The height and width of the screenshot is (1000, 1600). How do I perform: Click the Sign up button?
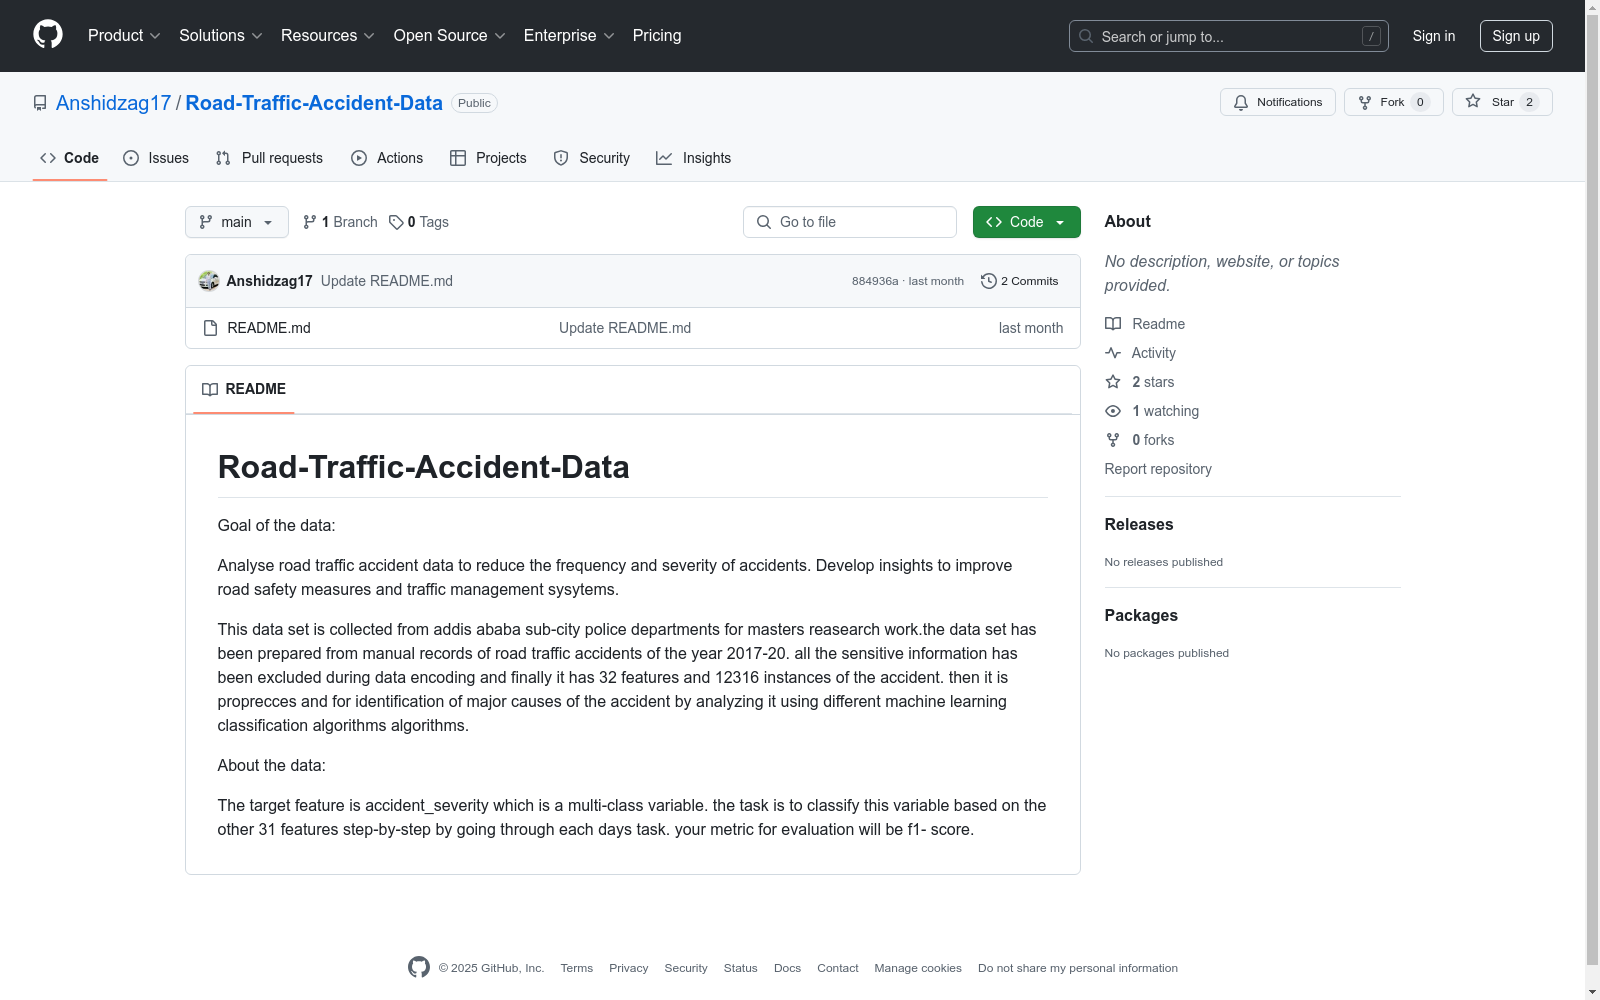(x=1516, y=36)
